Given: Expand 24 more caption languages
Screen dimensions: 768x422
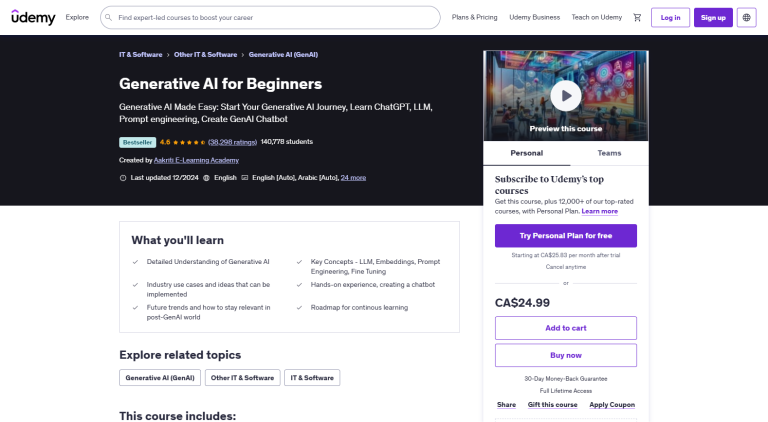Looking at the screenshot, I should [353, 178].
